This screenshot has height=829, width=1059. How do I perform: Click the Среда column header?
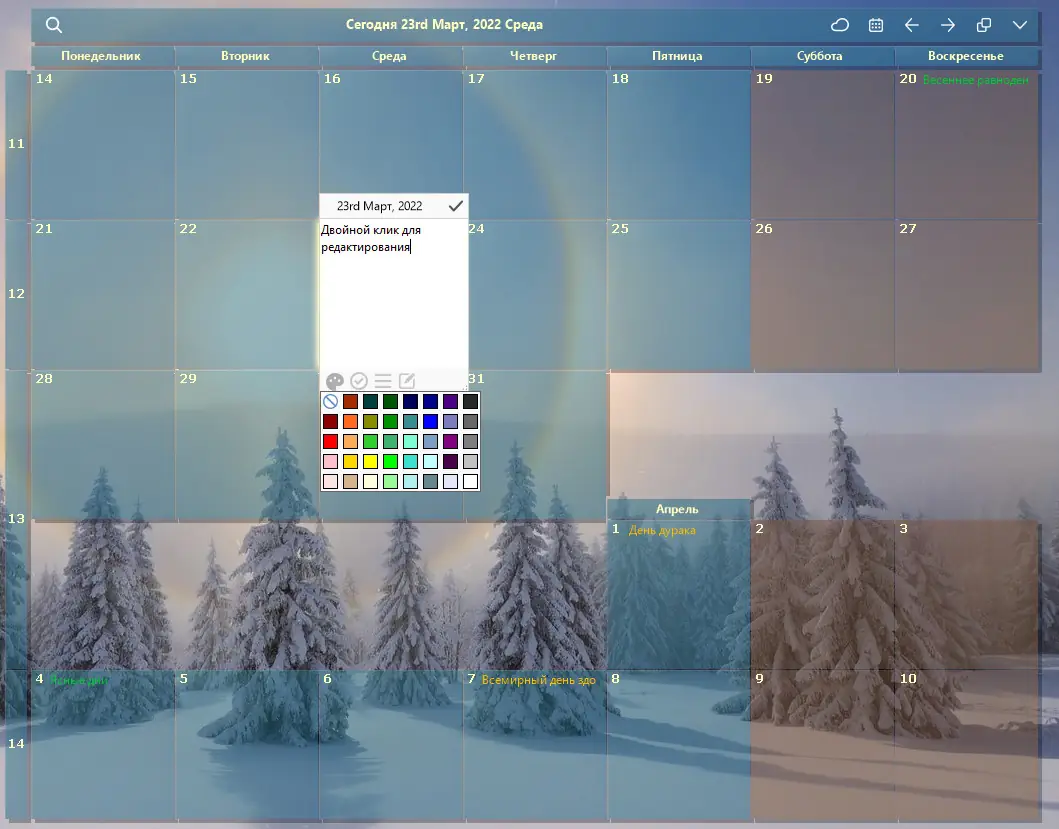click(x=389, y=56)
